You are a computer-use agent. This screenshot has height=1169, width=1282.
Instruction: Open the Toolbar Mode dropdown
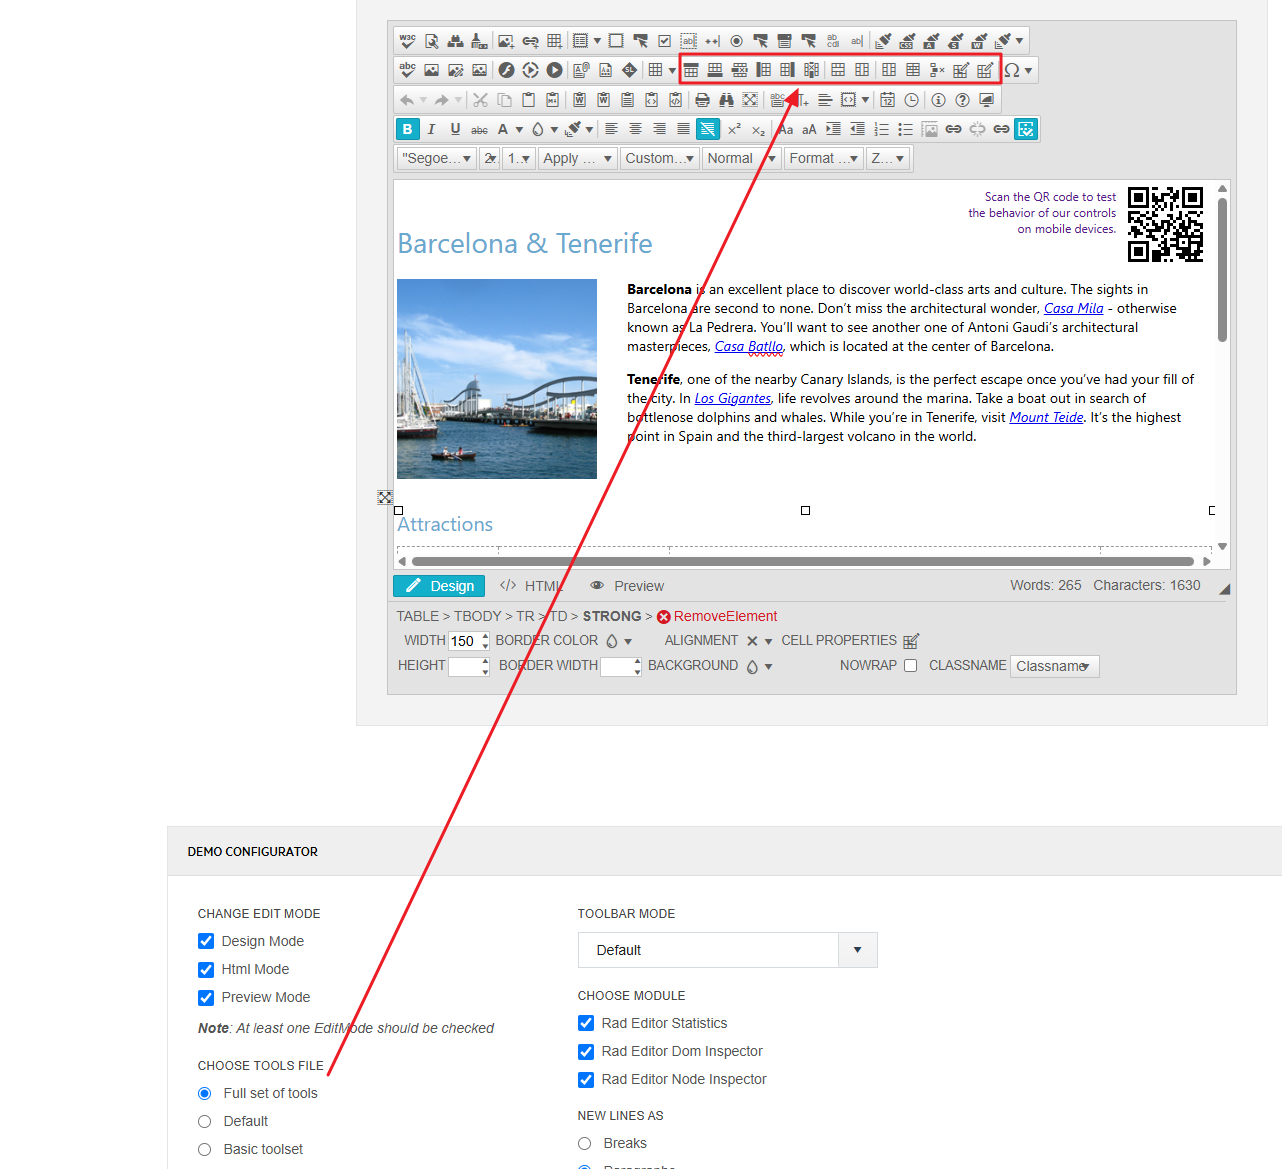click(857, 950)
